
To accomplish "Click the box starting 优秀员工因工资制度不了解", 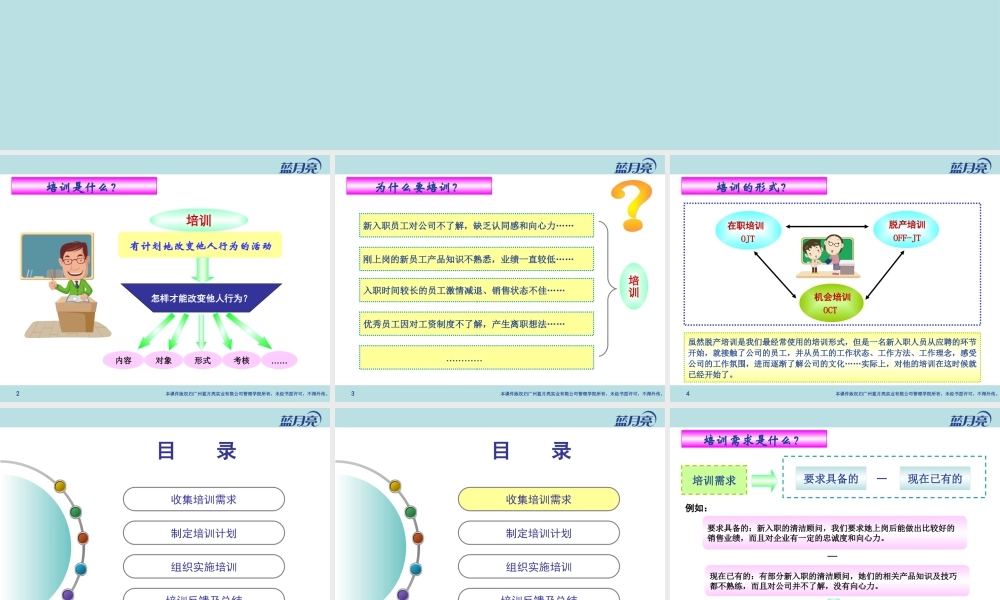I will pyautogui.click(x=476, y=324).
